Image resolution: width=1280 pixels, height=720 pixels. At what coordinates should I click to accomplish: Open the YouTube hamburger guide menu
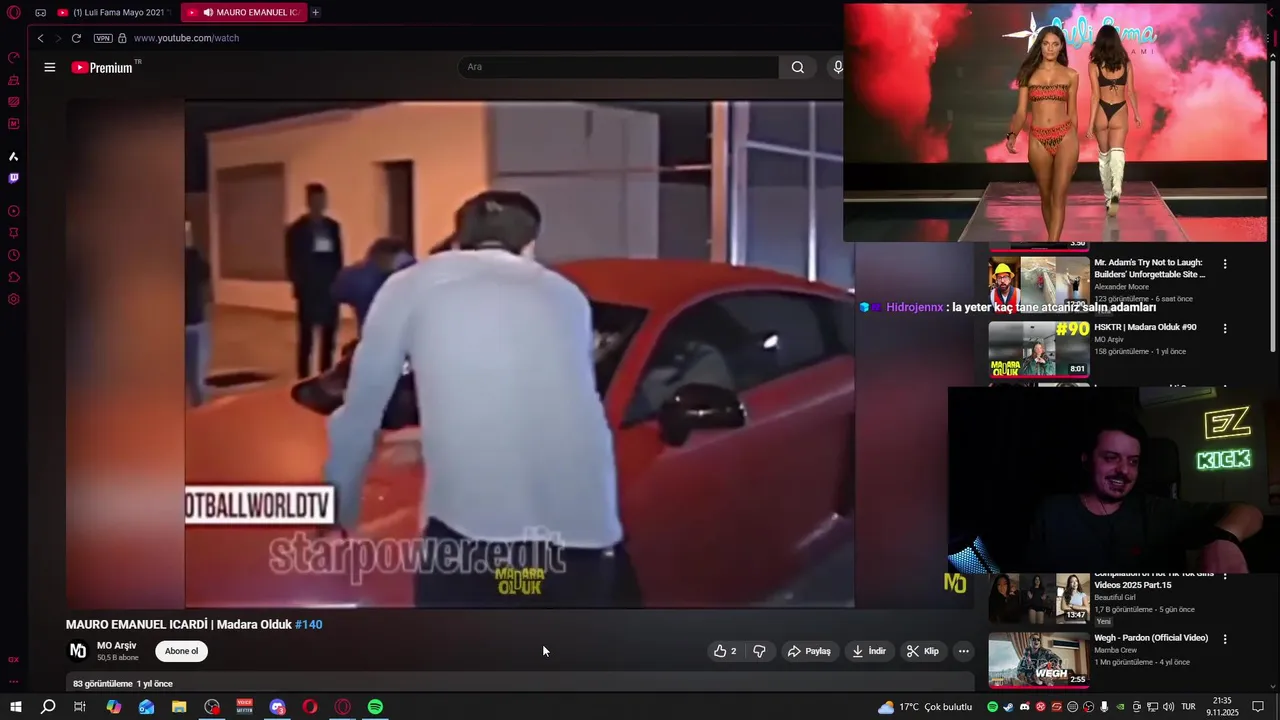tap(49, 67)
